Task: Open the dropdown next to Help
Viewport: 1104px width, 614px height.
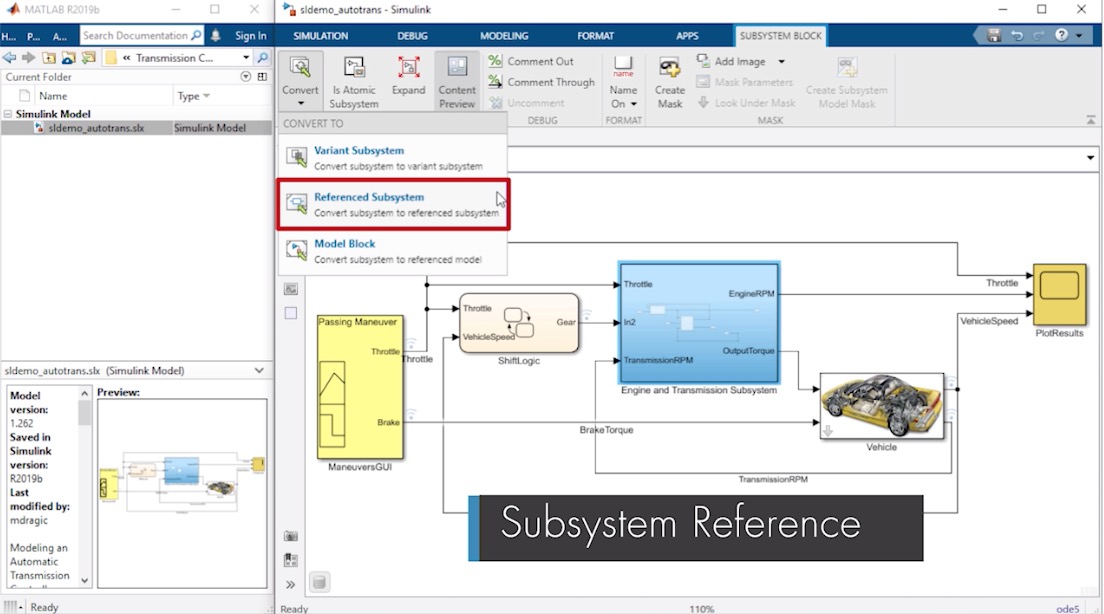Action: point(1079,36)
